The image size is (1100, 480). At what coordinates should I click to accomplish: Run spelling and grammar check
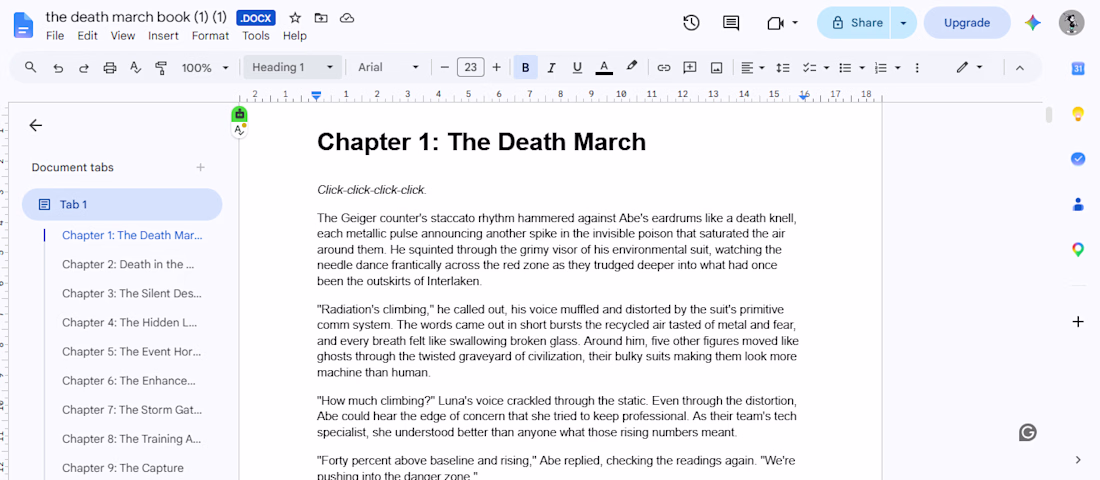pyautogui.click(x=135, y=68)
